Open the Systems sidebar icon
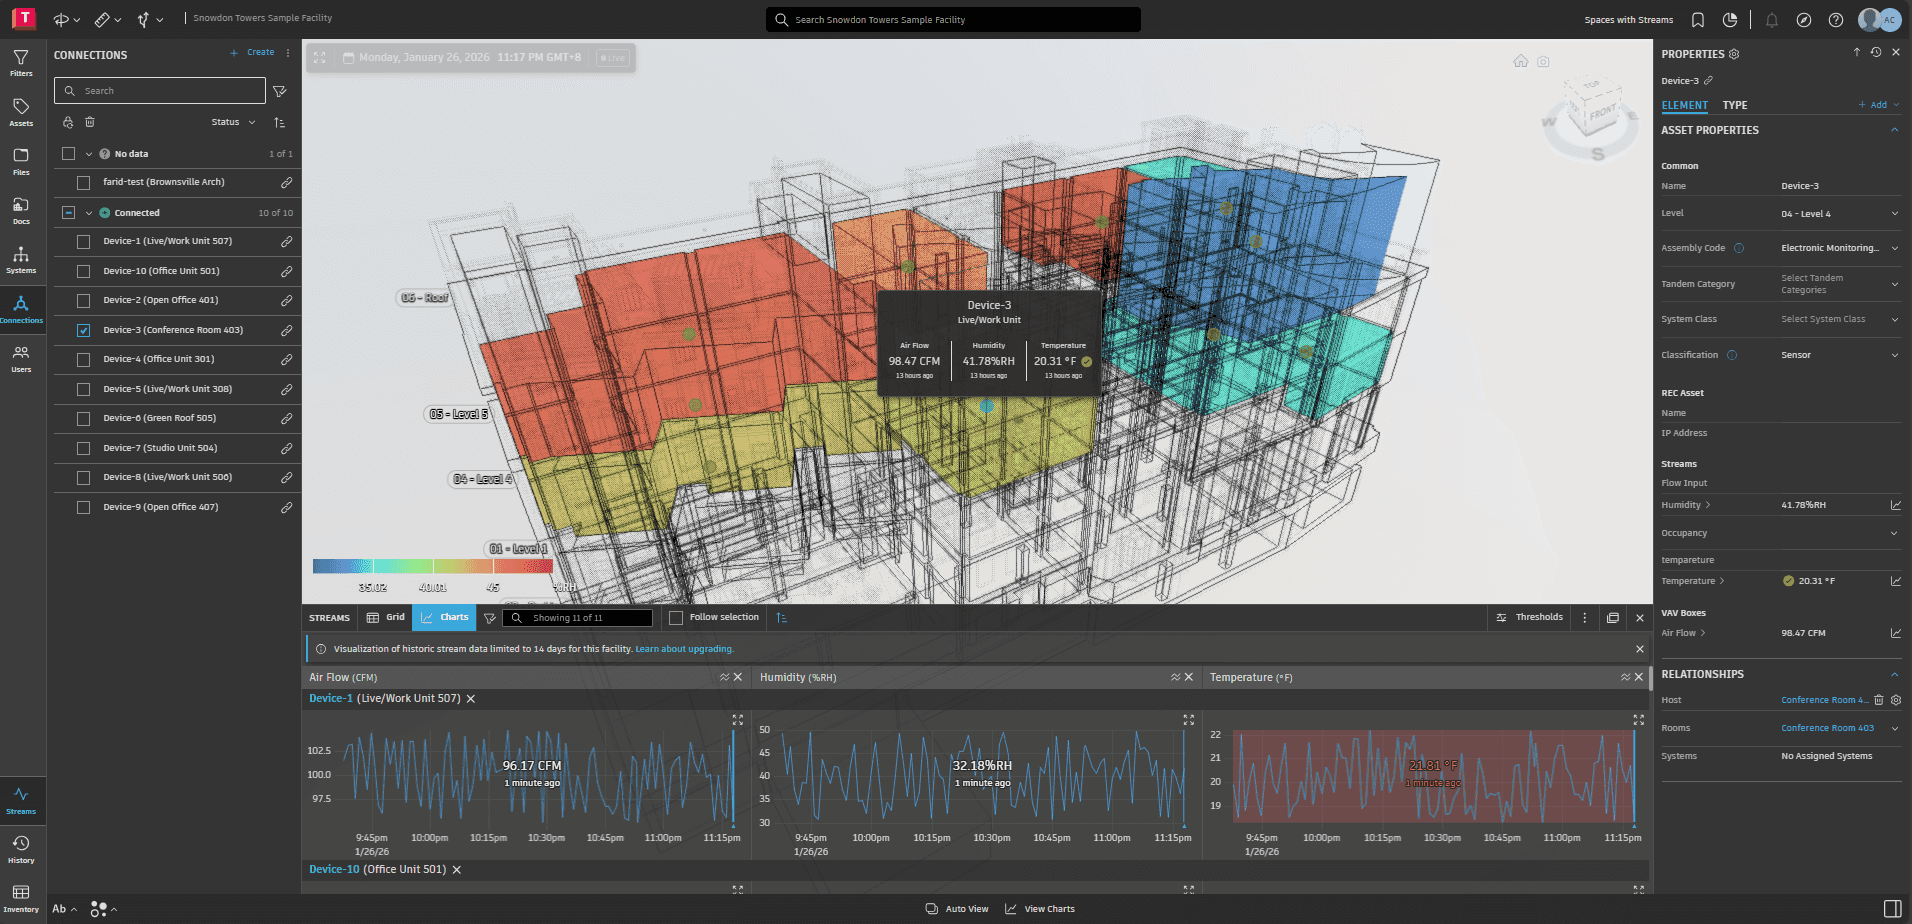This screenshot has height=924, width=1912. pos(21,259)
